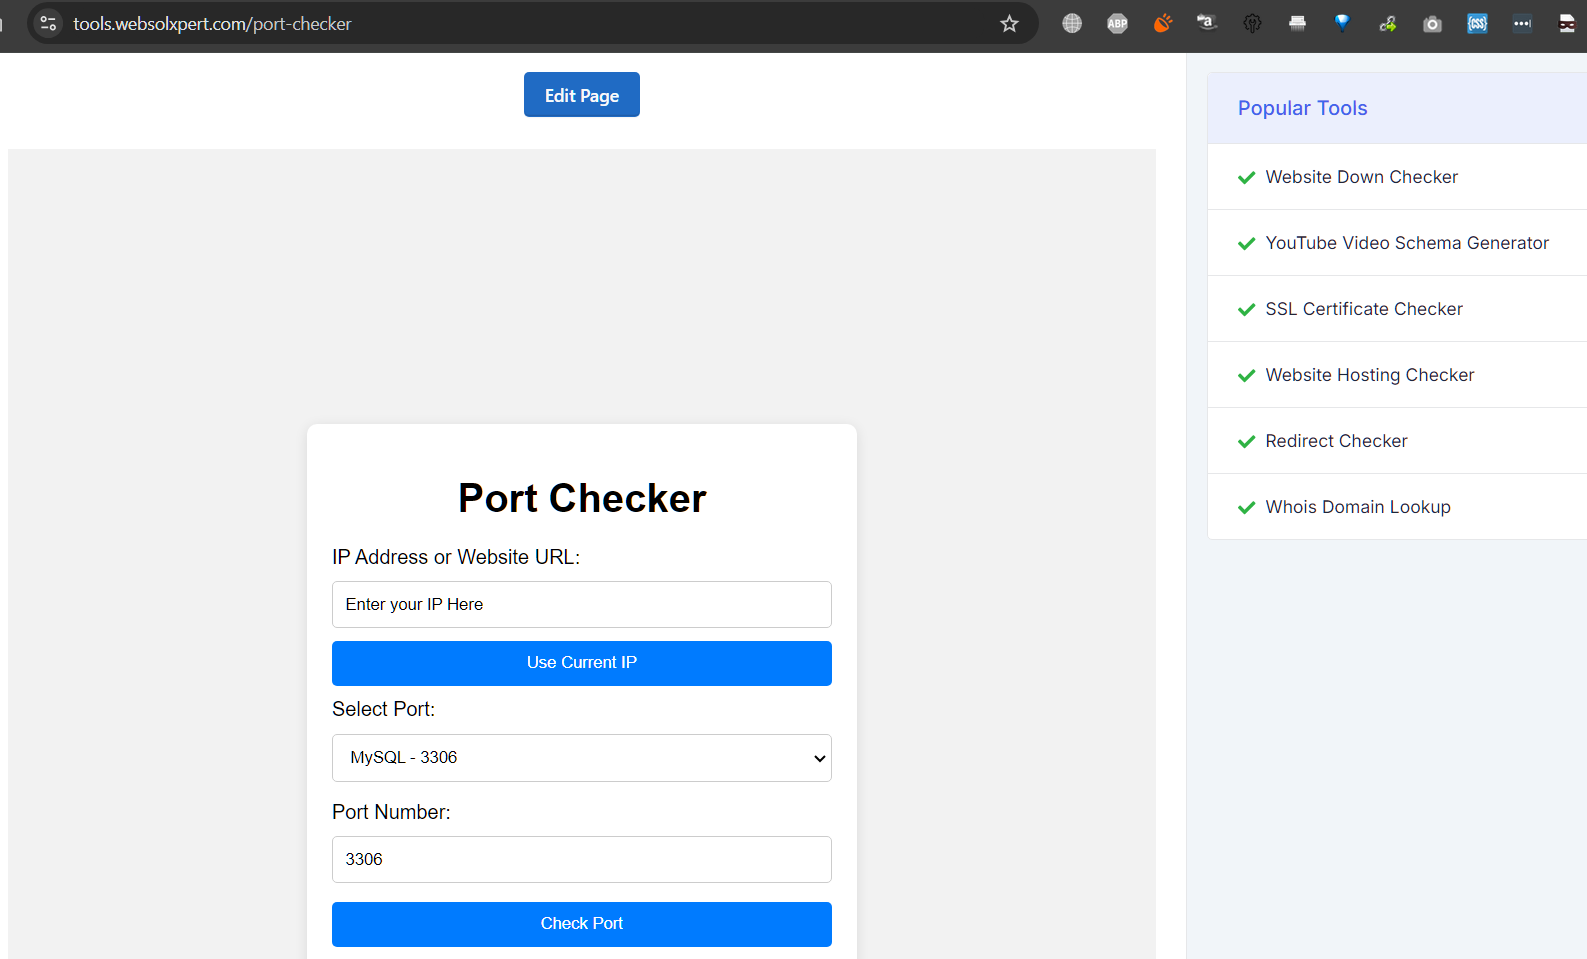Open the Website Down Checker tool link

click(x=1361, y=177)
